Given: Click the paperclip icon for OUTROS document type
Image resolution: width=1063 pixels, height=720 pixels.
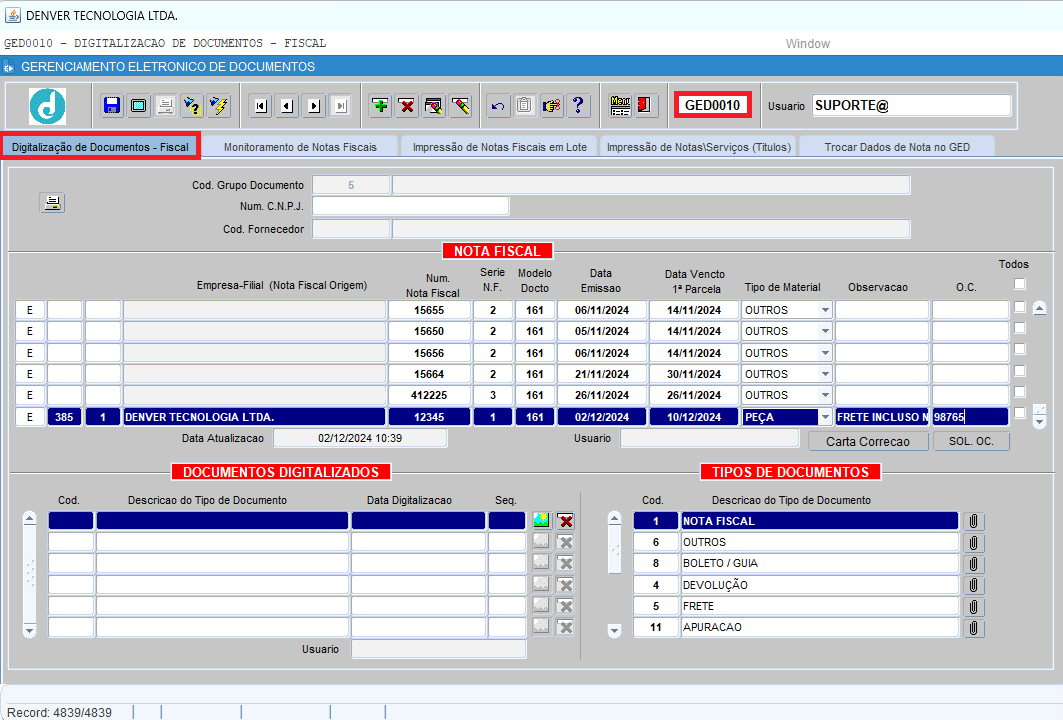Looking at the screenshot, I should pos(974,543).
